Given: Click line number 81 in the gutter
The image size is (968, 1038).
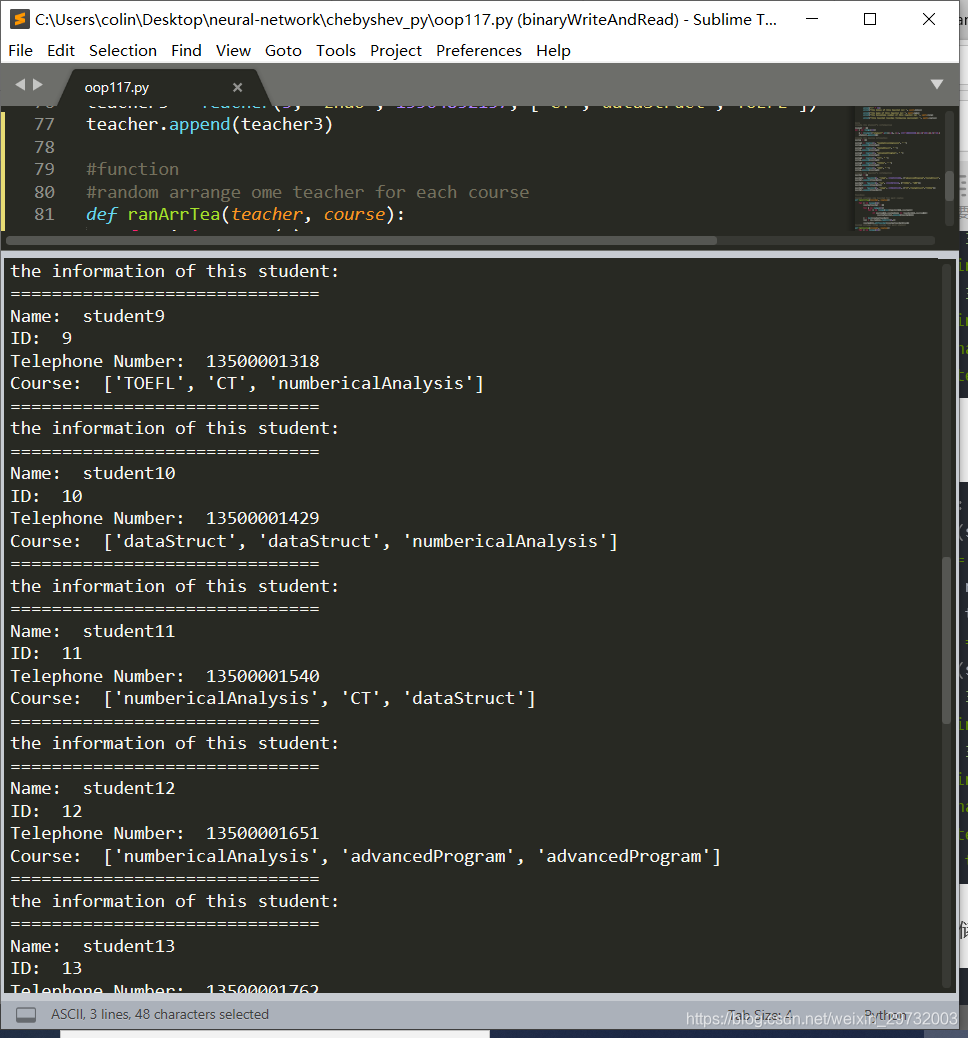Looking at the screenshot, I should [44, 214].
